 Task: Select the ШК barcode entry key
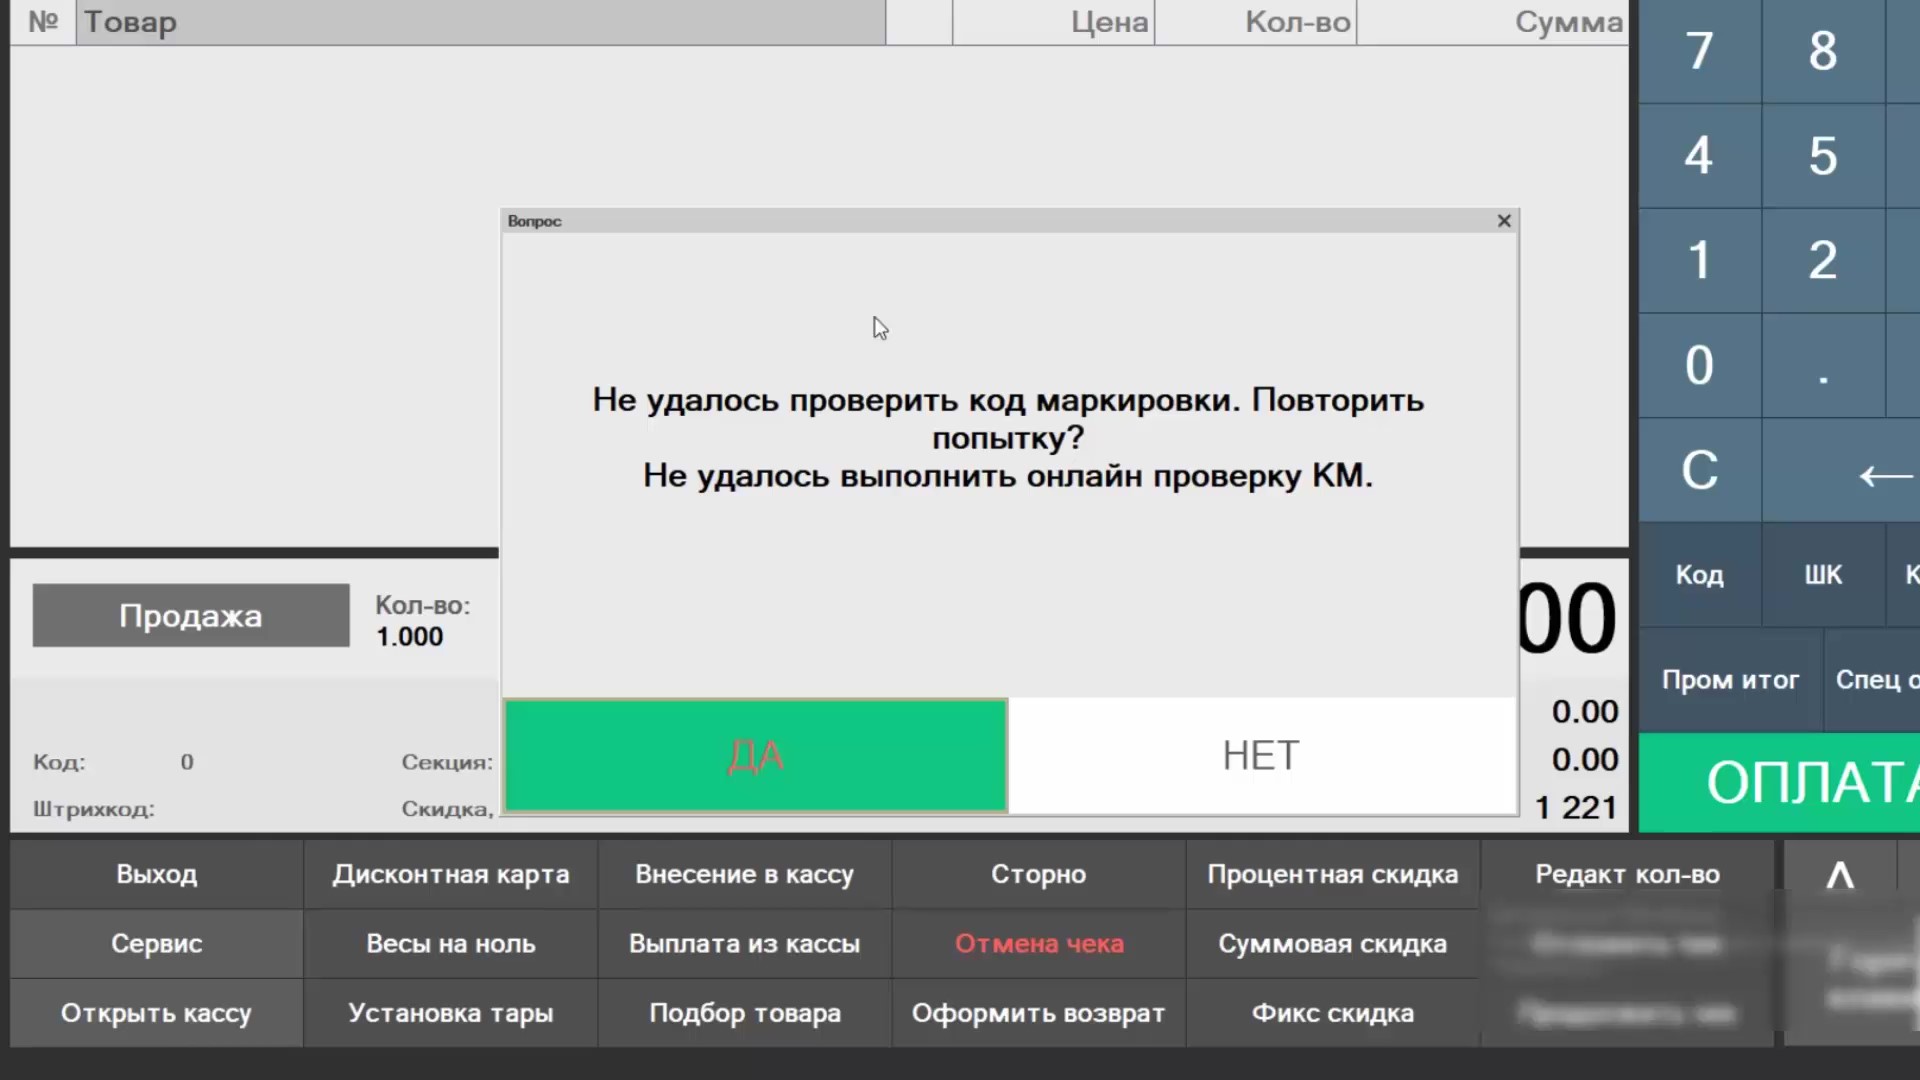tap(1823, 575)
